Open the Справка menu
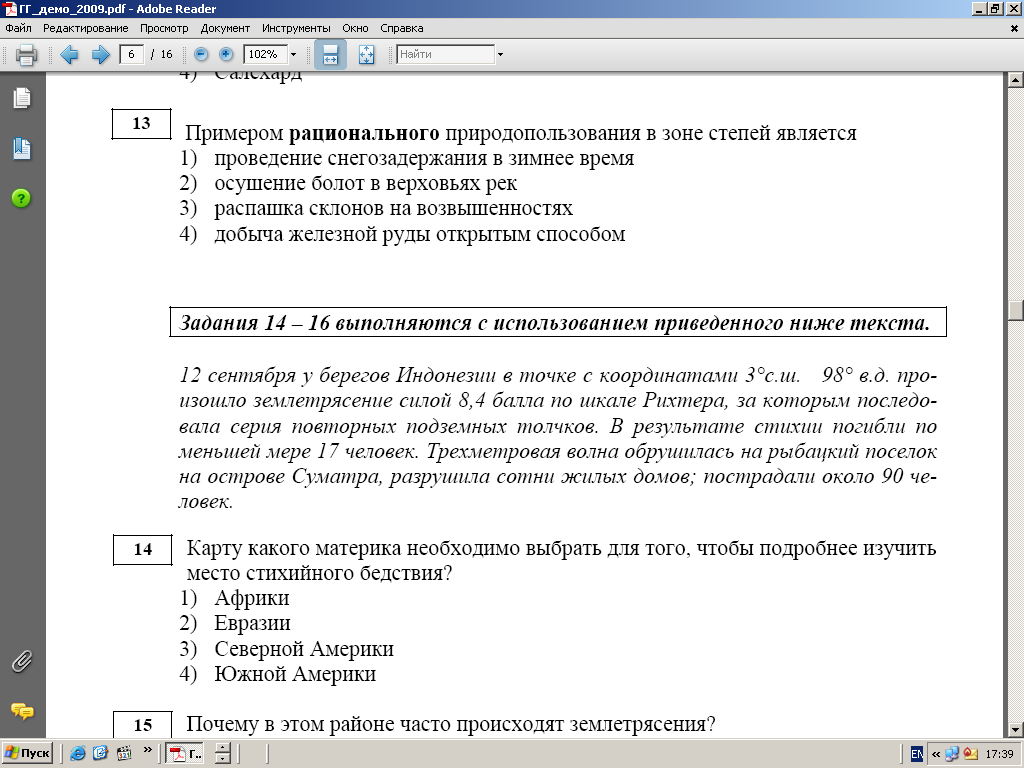Viewport: 1024px width, 768px height. 402,28
